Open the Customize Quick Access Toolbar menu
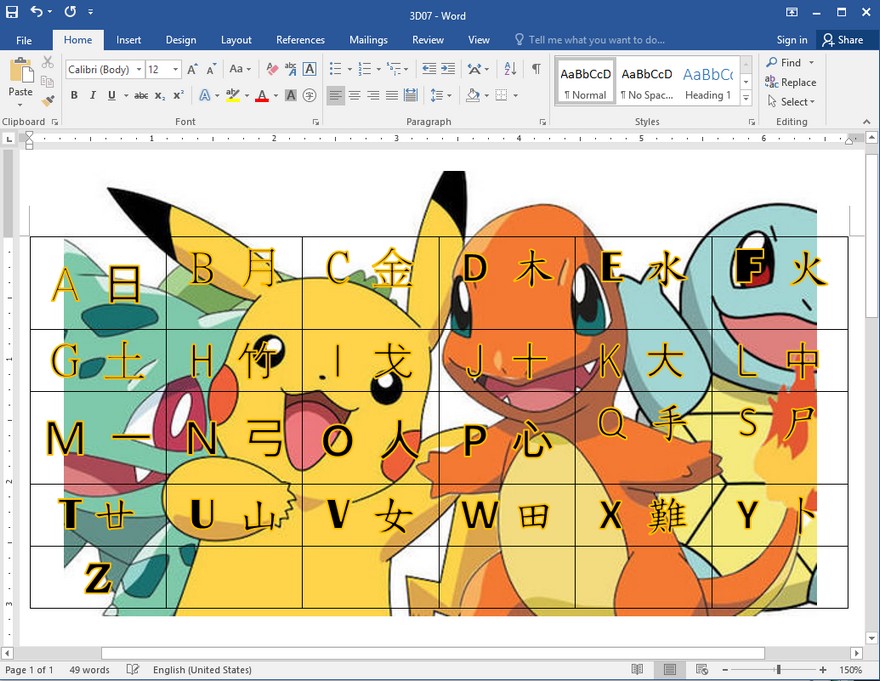The width and height of the screenshot is (880, 681). (x=90, y=11)
